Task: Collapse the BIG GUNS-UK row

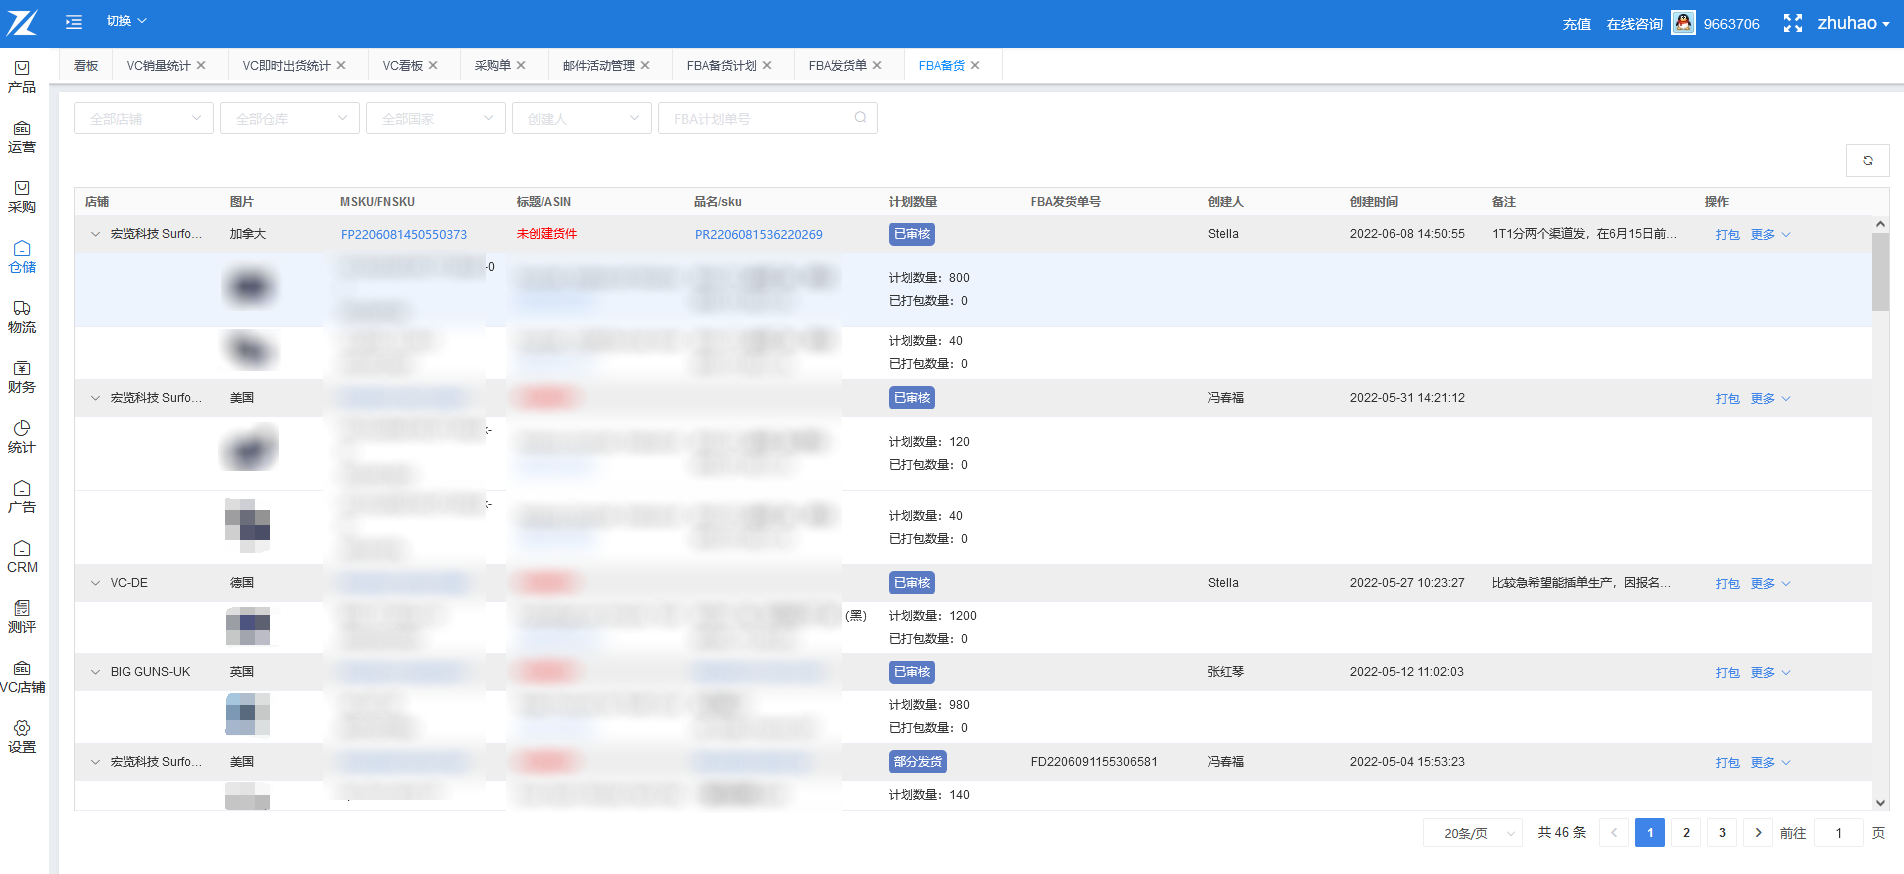Action: (x=96, y=672)
